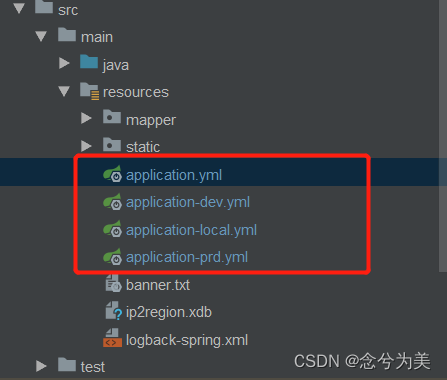Click the resources folder icon
The image size is (447, 380).
[90, 91]
